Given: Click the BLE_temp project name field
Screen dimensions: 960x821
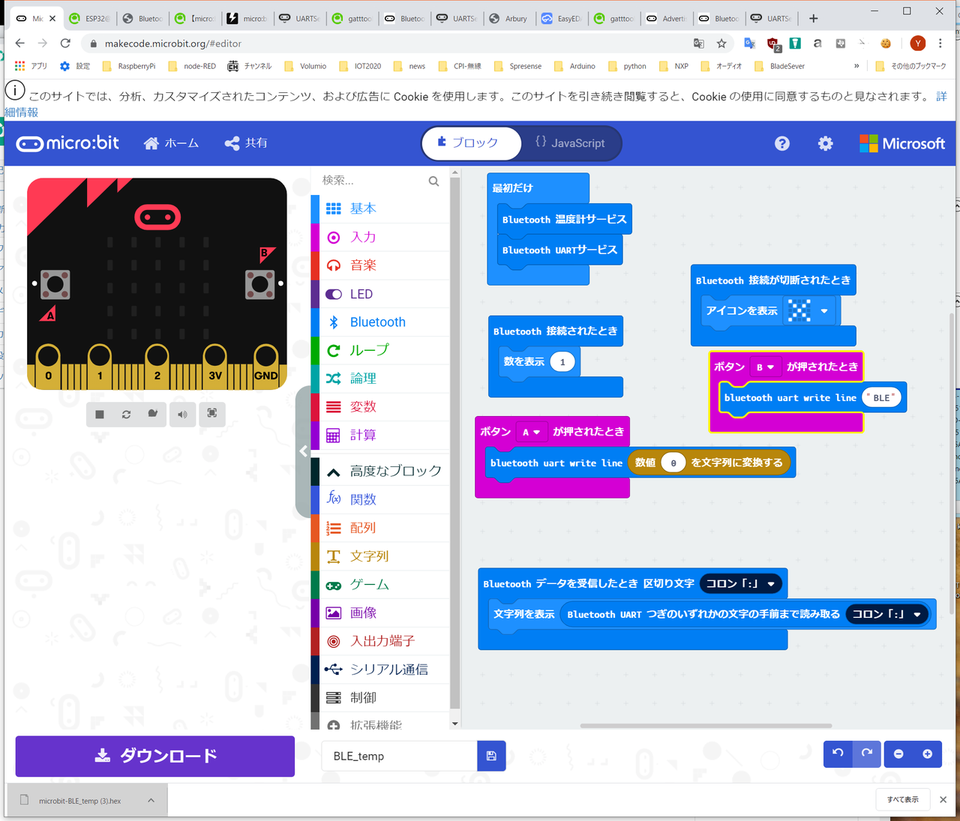Looking at the screenshot, I should (400, 756).
